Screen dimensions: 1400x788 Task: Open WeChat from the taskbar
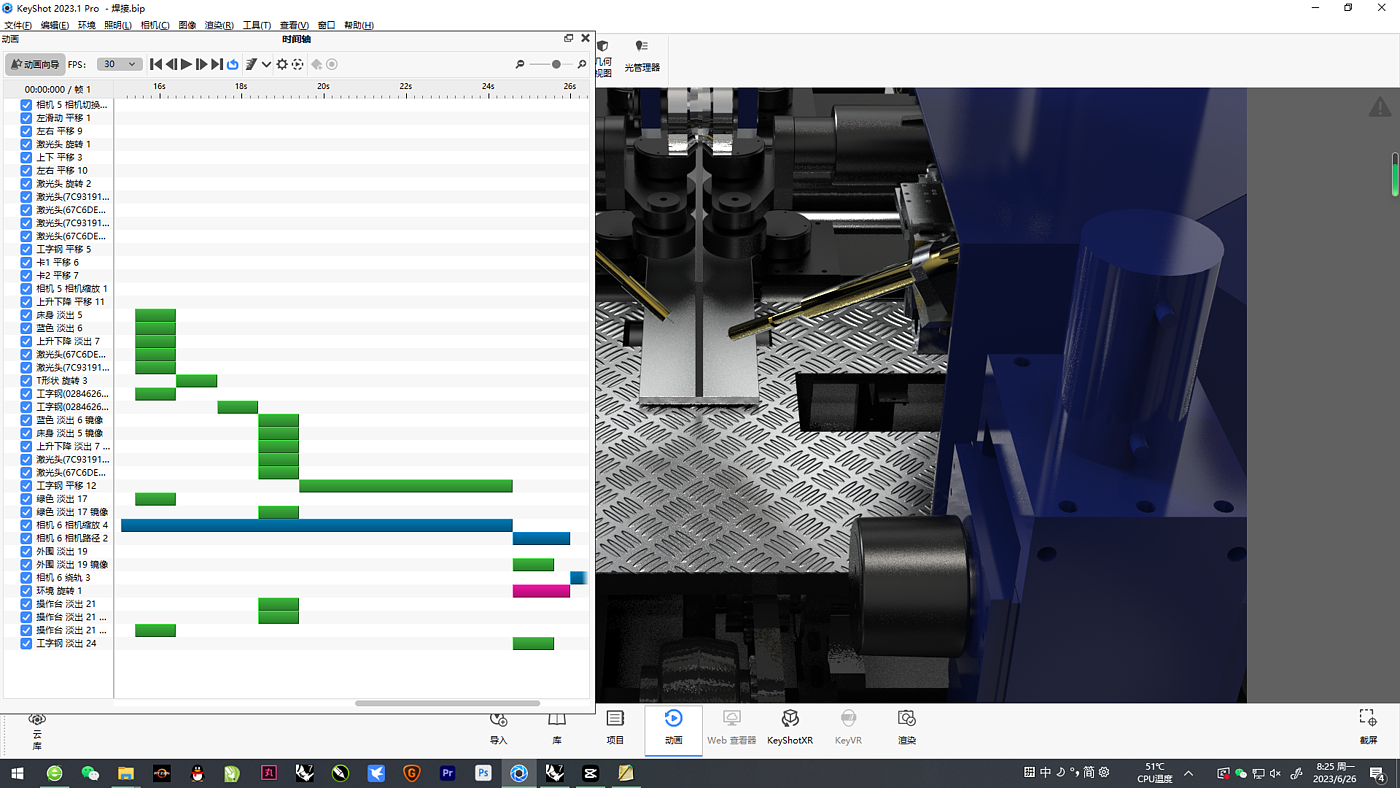90,773
